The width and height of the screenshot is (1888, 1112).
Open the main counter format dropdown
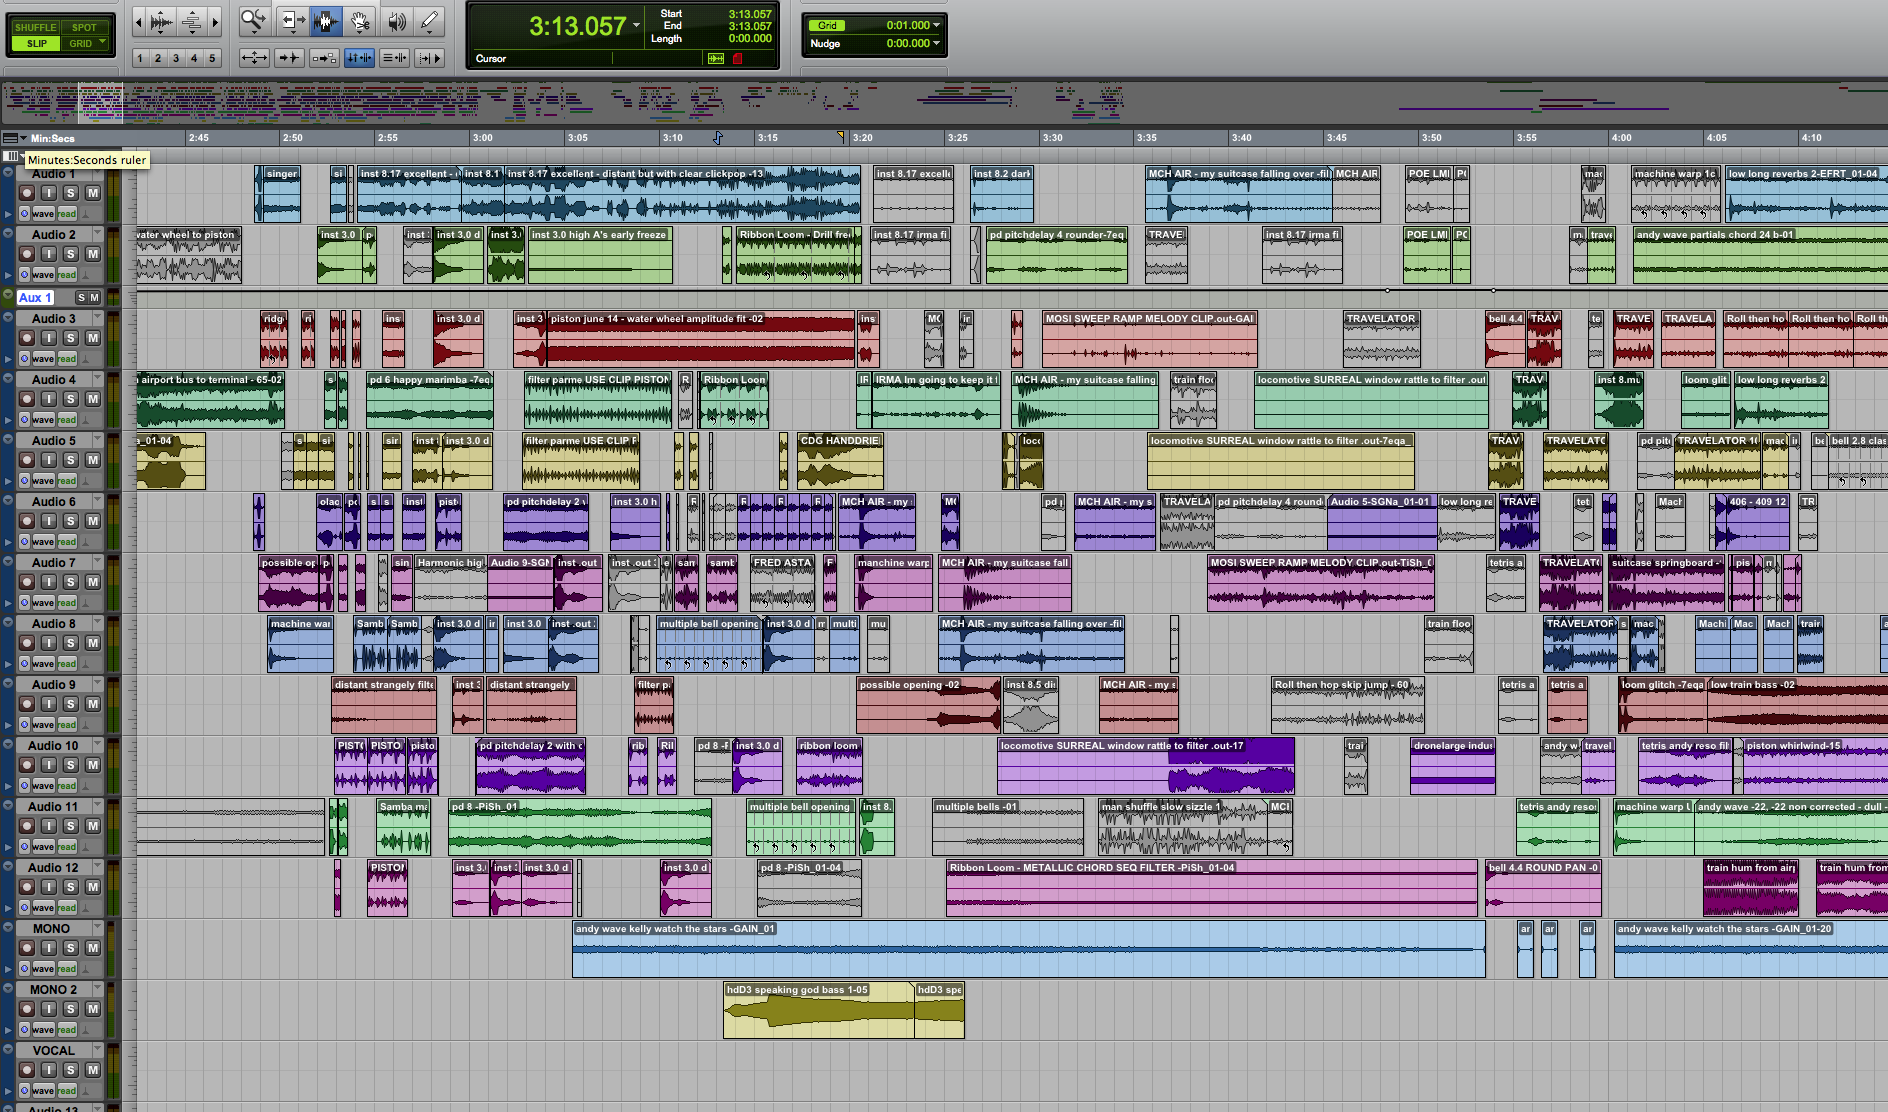tap(637, 26)
